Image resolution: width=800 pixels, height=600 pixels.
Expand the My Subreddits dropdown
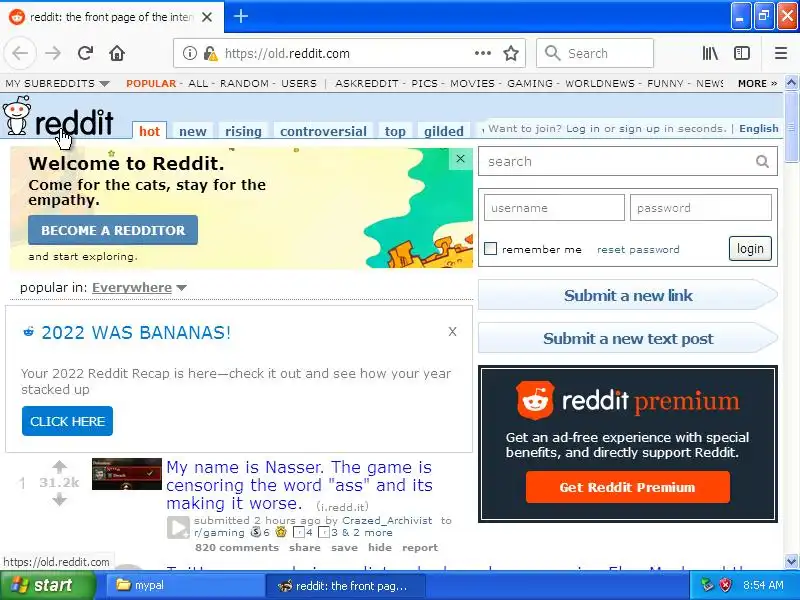click(x=57, y=83)
